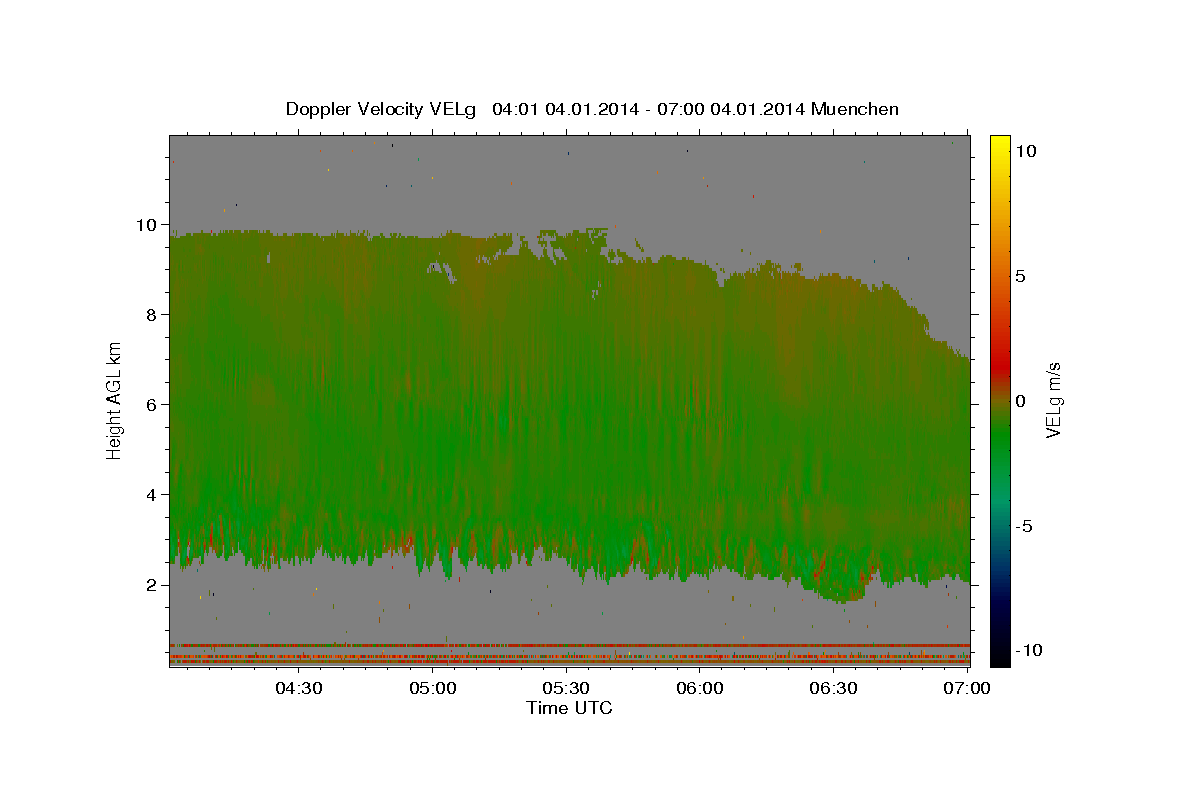Click the colorbar value "10" at top

tap(1026, 151)
